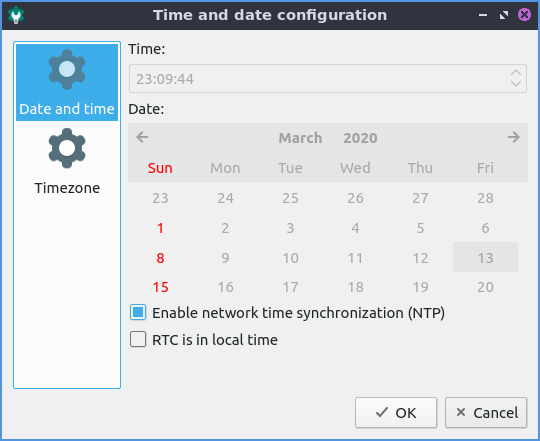540x441 pixels.
Task: Maximize the Time and date window
Action: (x=504, y=15)
